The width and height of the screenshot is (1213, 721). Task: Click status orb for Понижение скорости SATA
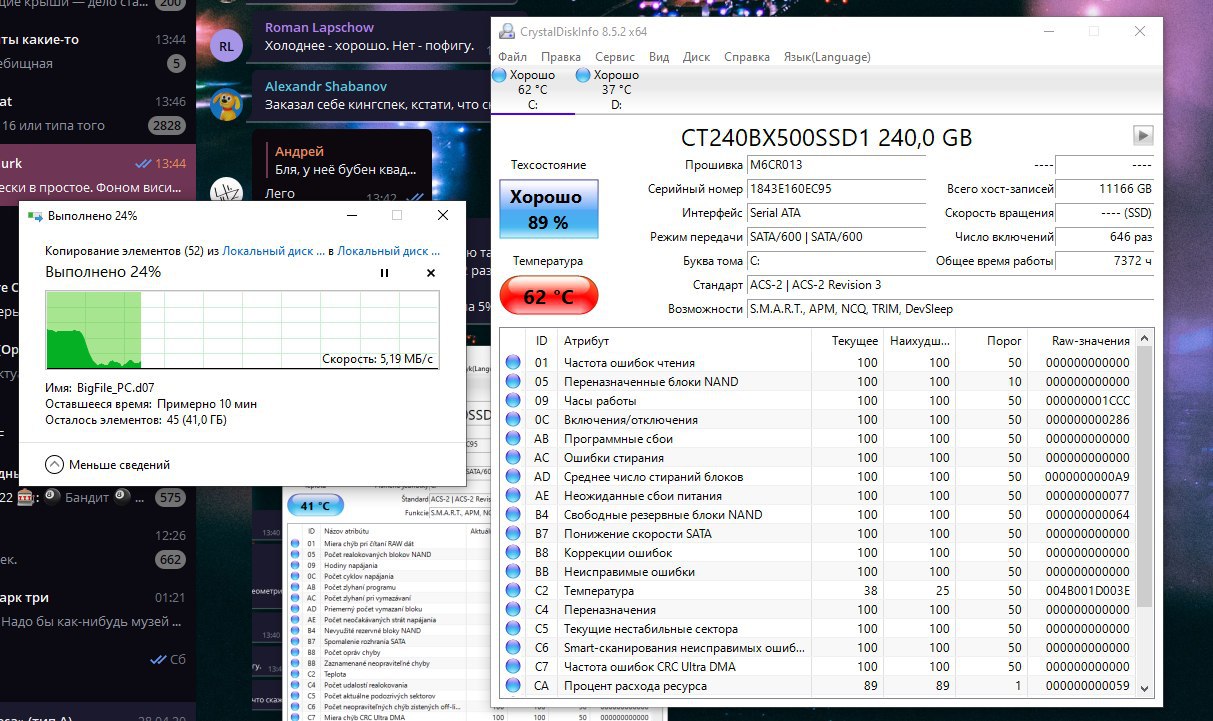pyautogui.click(x=513, y=534)
